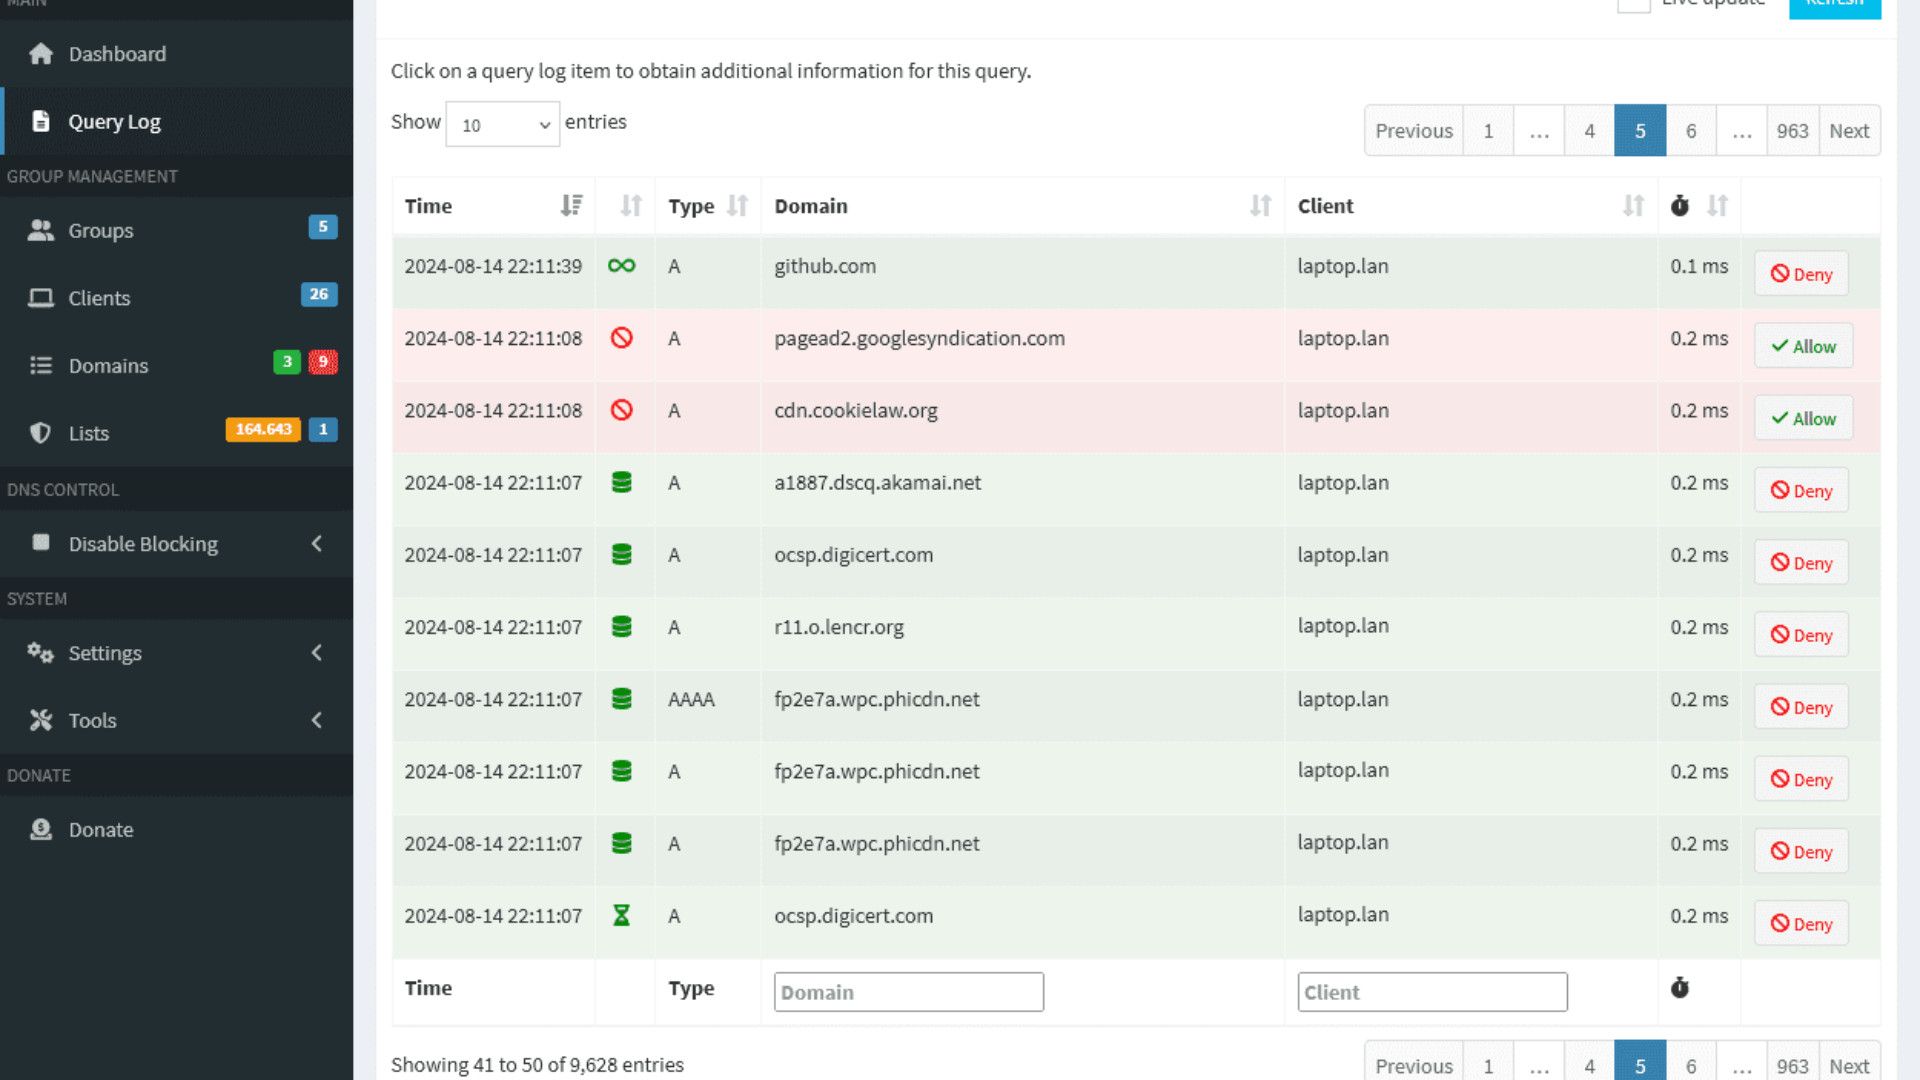Screen dimensions: 1920x1080
Task: Click the red 9 Domains badge
Action: click(323, 362)
